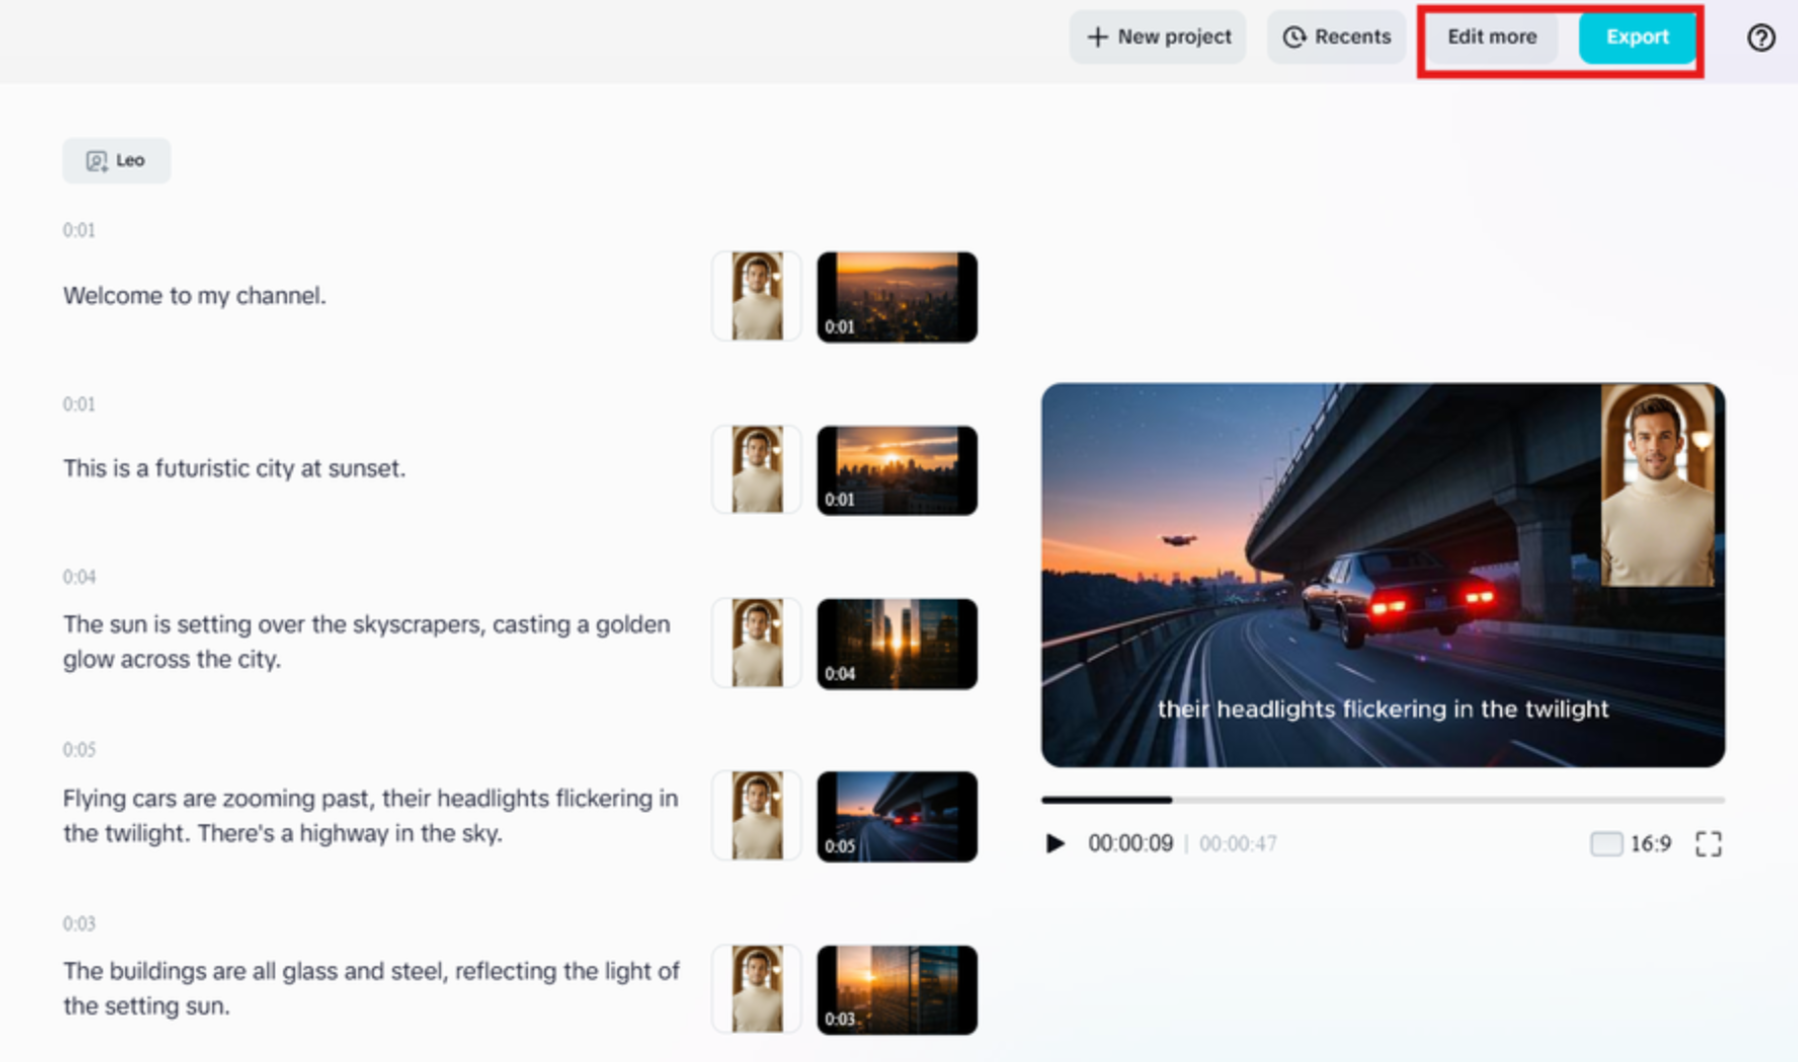This screenshot has width=1798, height=1062.
Task: Start a New project
Action: point(1157,37)
